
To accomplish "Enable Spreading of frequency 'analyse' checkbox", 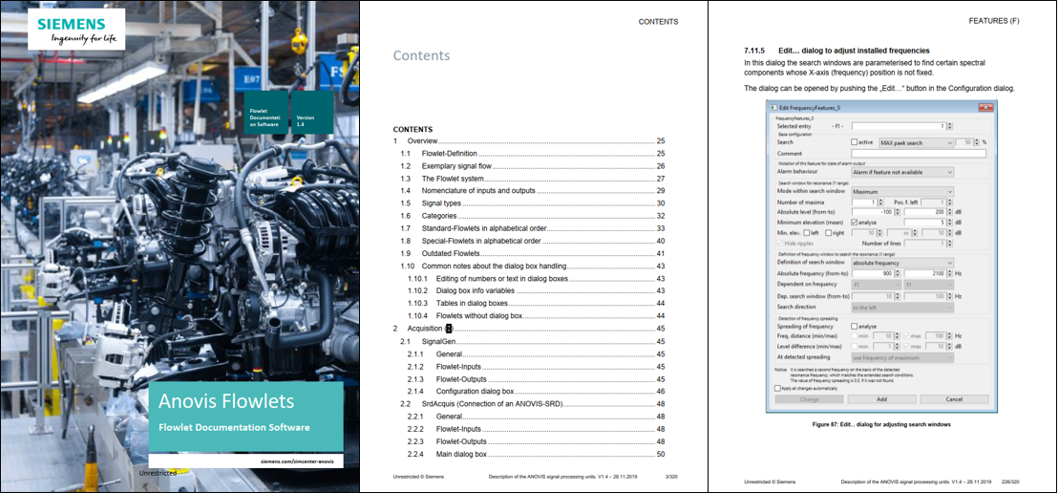I will click(854, 326).
